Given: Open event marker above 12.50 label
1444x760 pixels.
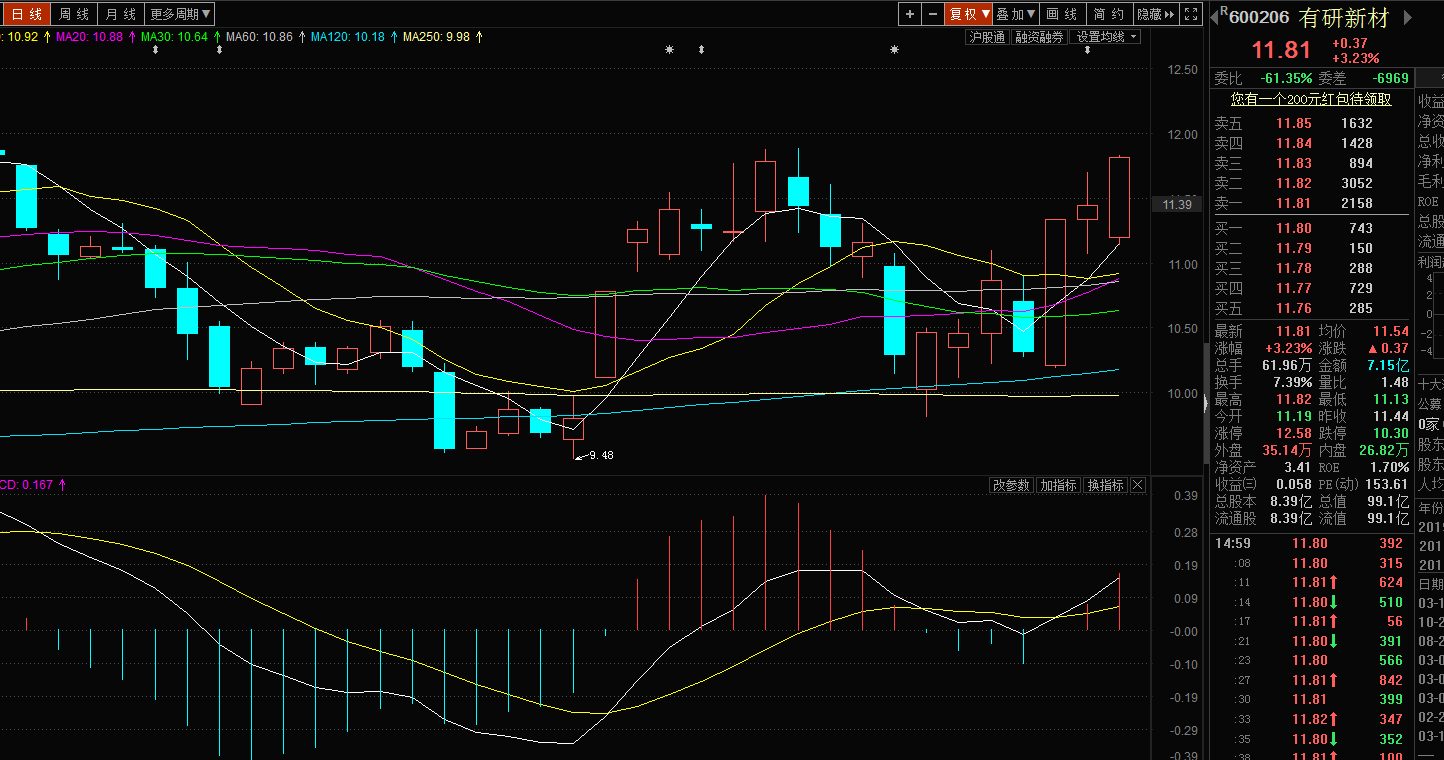Looking at the screenshot, I should [x=1087, y=49].
